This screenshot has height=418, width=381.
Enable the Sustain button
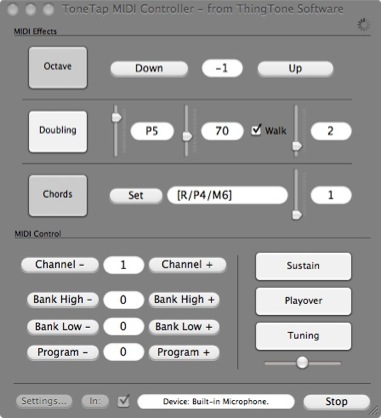click(x=303, y=266)
